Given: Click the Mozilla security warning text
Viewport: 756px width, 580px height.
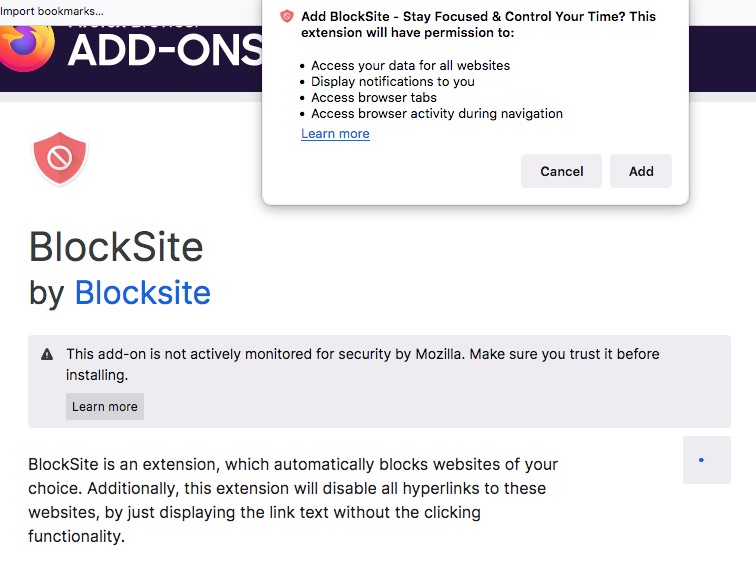Looking at the screenshot, I should point(363,364).
